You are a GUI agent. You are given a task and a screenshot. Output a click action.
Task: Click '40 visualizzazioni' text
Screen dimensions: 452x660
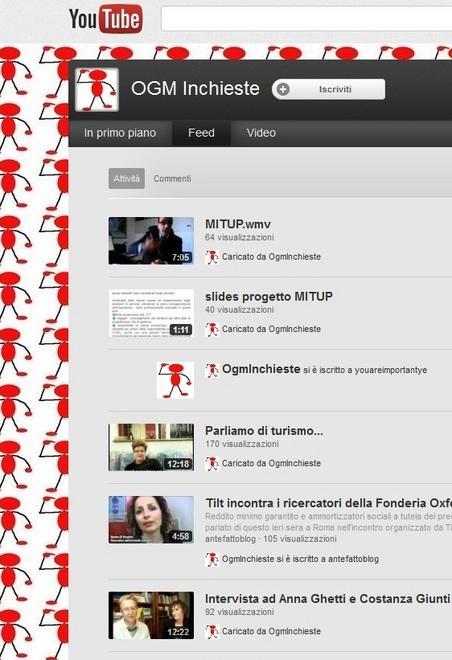[239, 310]
